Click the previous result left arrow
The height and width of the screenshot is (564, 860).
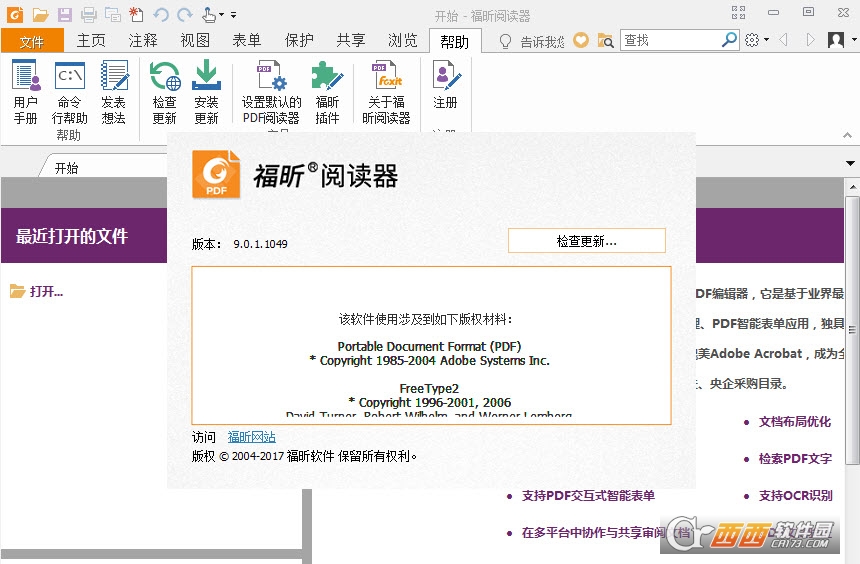pyautogui.click(x=783, y=40)
